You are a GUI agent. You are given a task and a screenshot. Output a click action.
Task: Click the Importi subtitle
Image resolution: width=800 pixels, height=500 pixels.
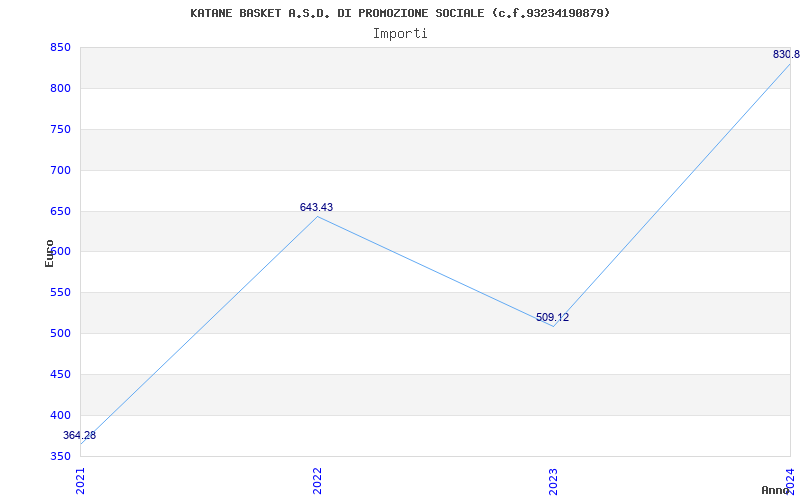click(x=400, y=34)
